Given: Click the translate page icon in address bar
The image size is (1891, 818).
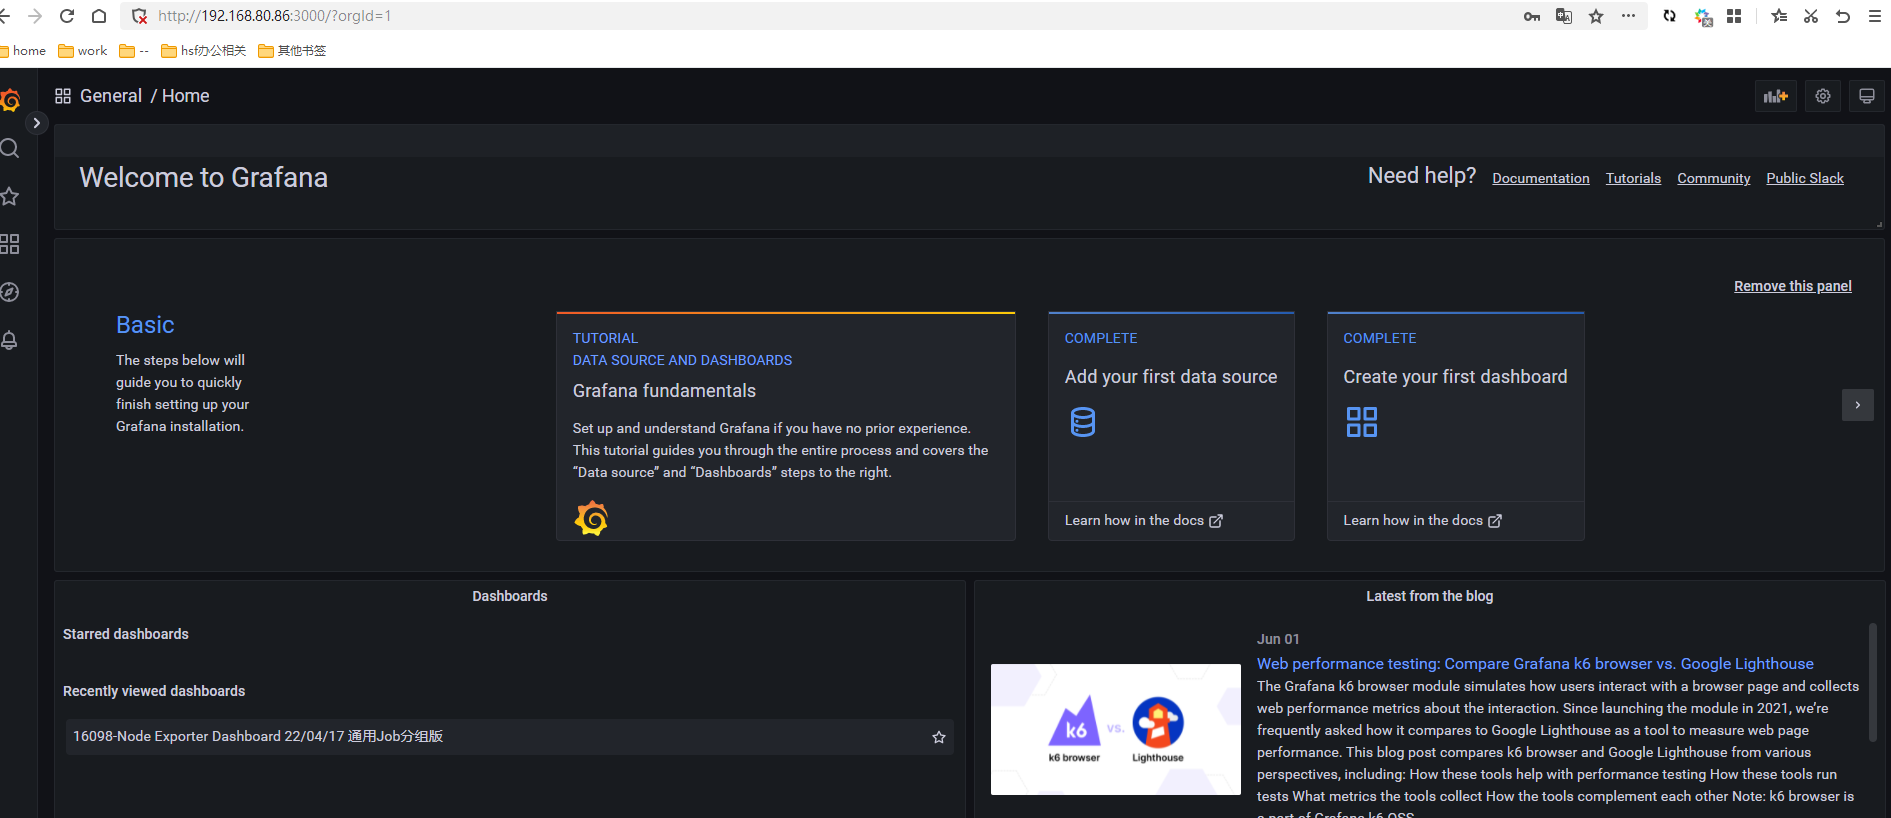Looking at the screenshot, I should click(1564, 16).
